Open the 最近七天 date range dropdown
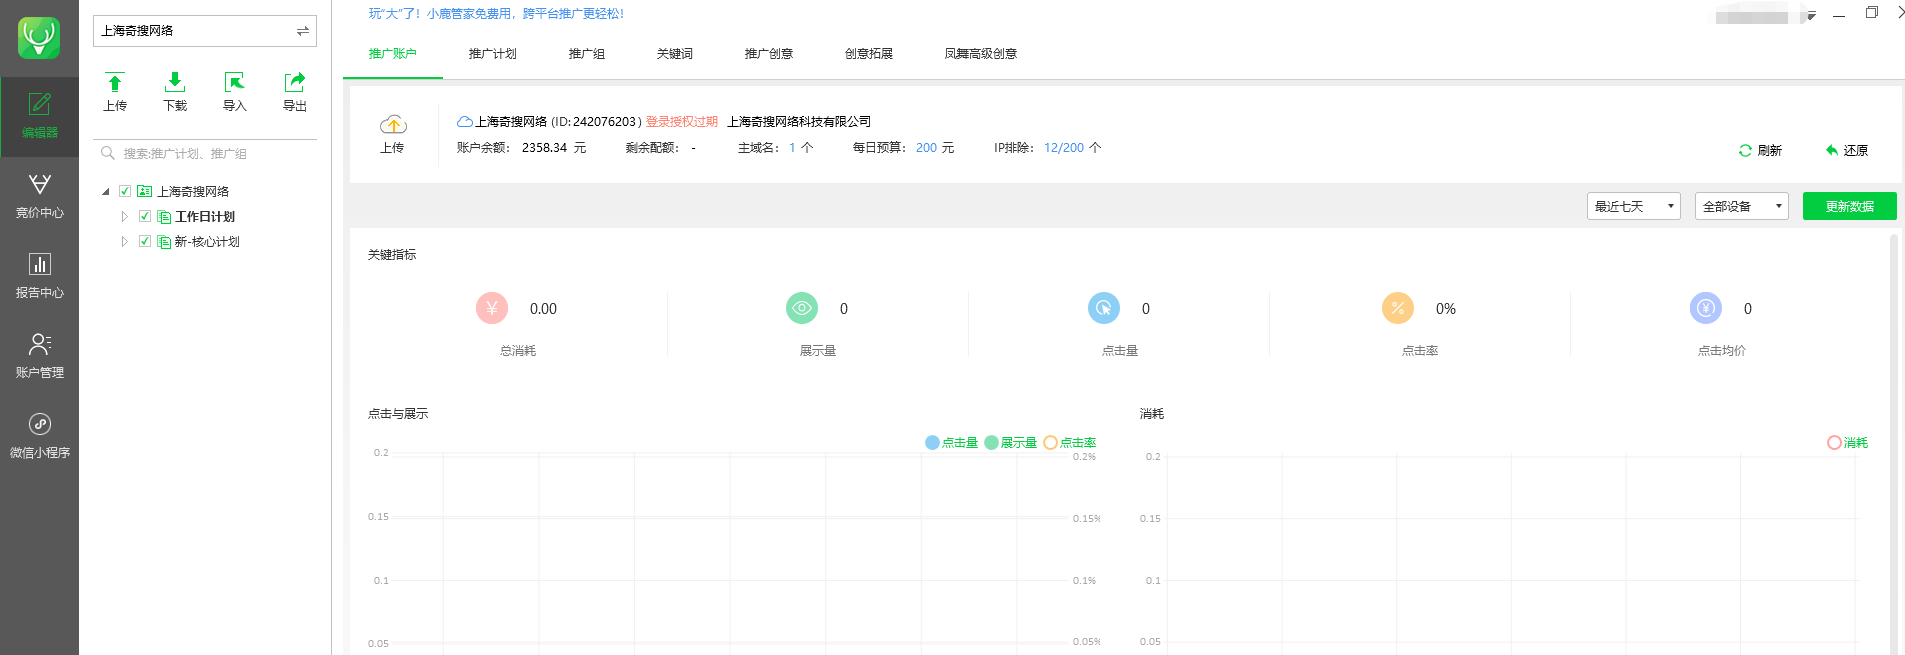 coord(1634,206)
